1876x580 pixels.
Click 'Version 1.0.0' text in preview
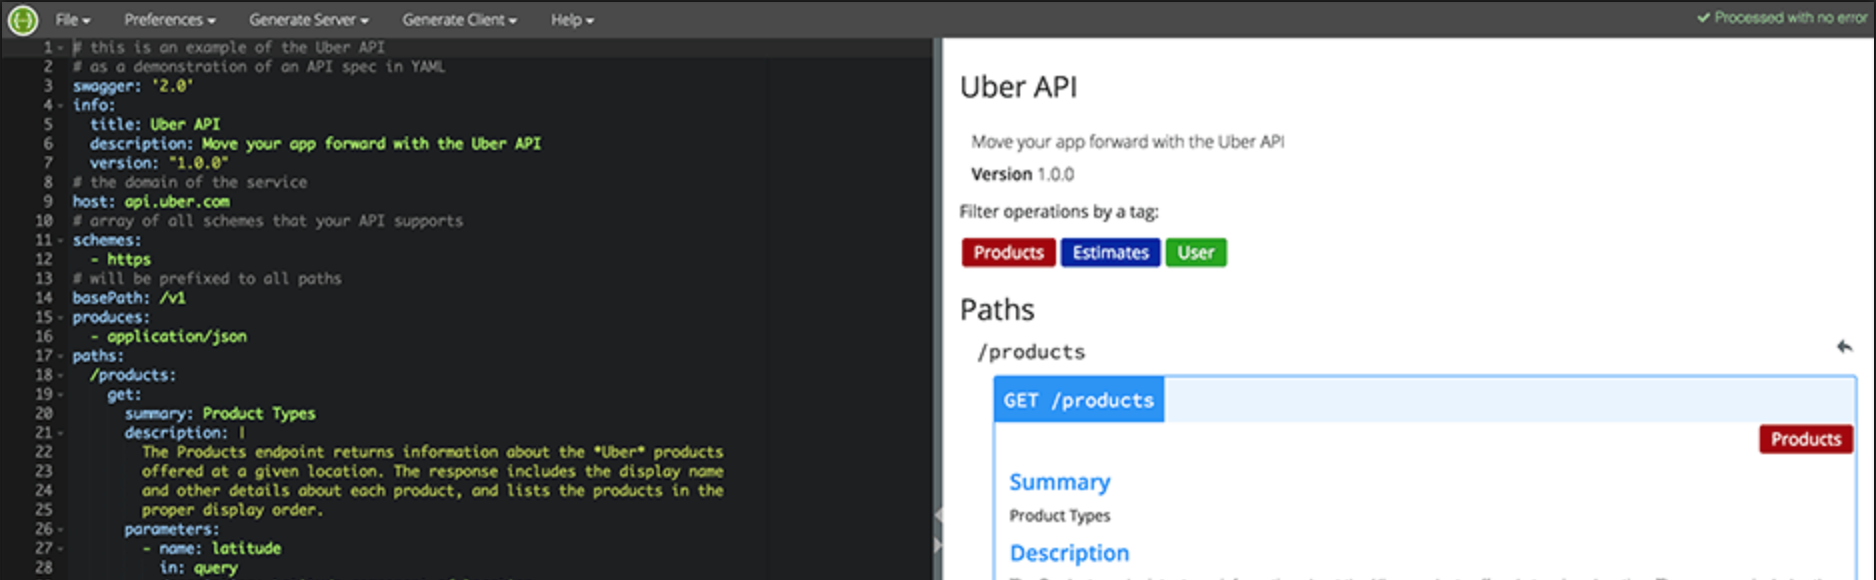pyautogui.click(x=1022, y=174)
